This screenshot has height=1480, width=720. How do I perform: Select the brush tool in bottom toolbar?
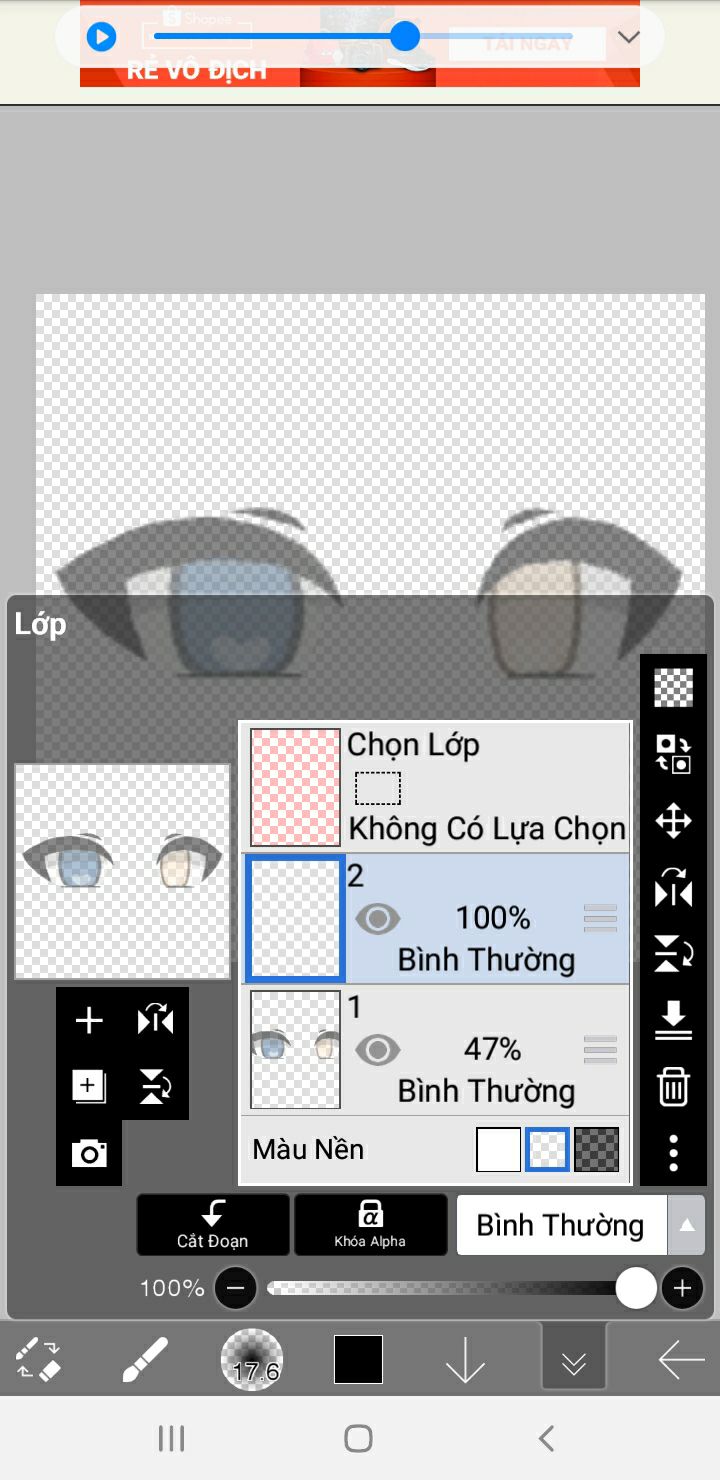[145, 1361]
